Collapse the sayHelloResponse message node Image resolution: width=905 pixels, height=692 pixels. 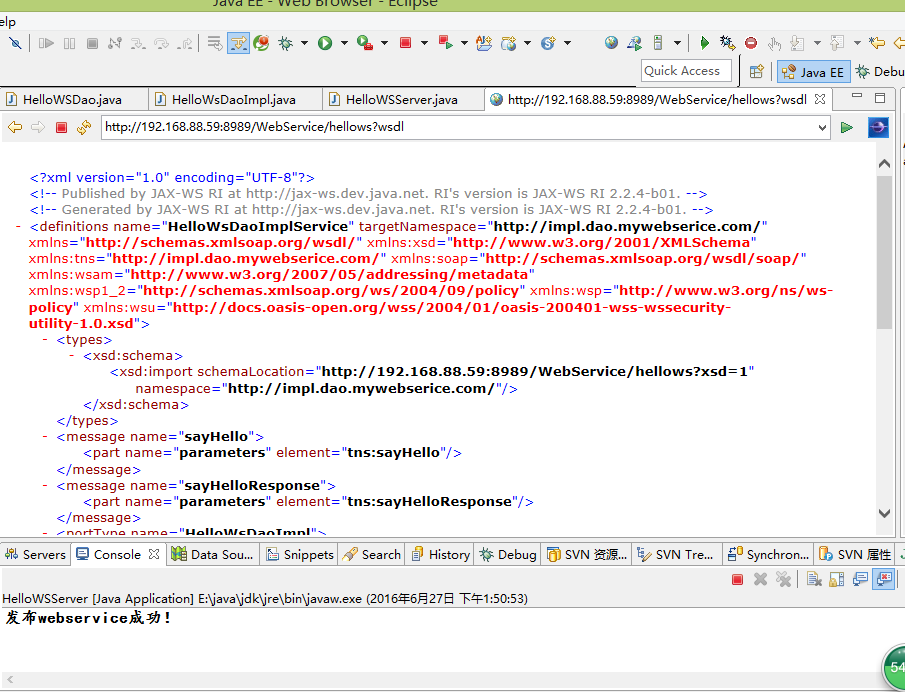pos(46,485)
